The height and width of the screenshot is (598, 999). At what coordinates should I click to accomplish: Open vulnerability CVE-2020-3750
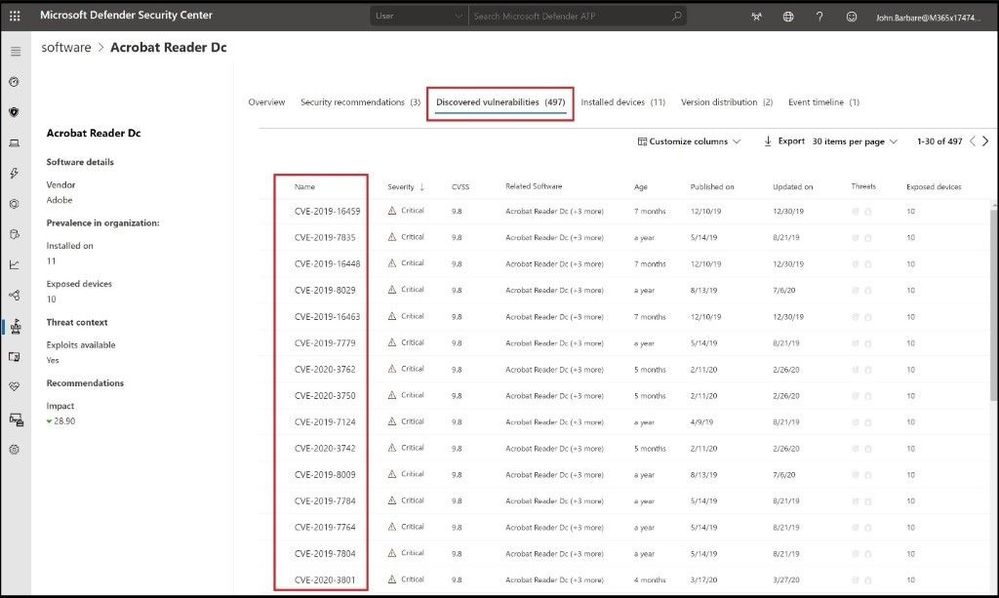(x=325, y=395)
